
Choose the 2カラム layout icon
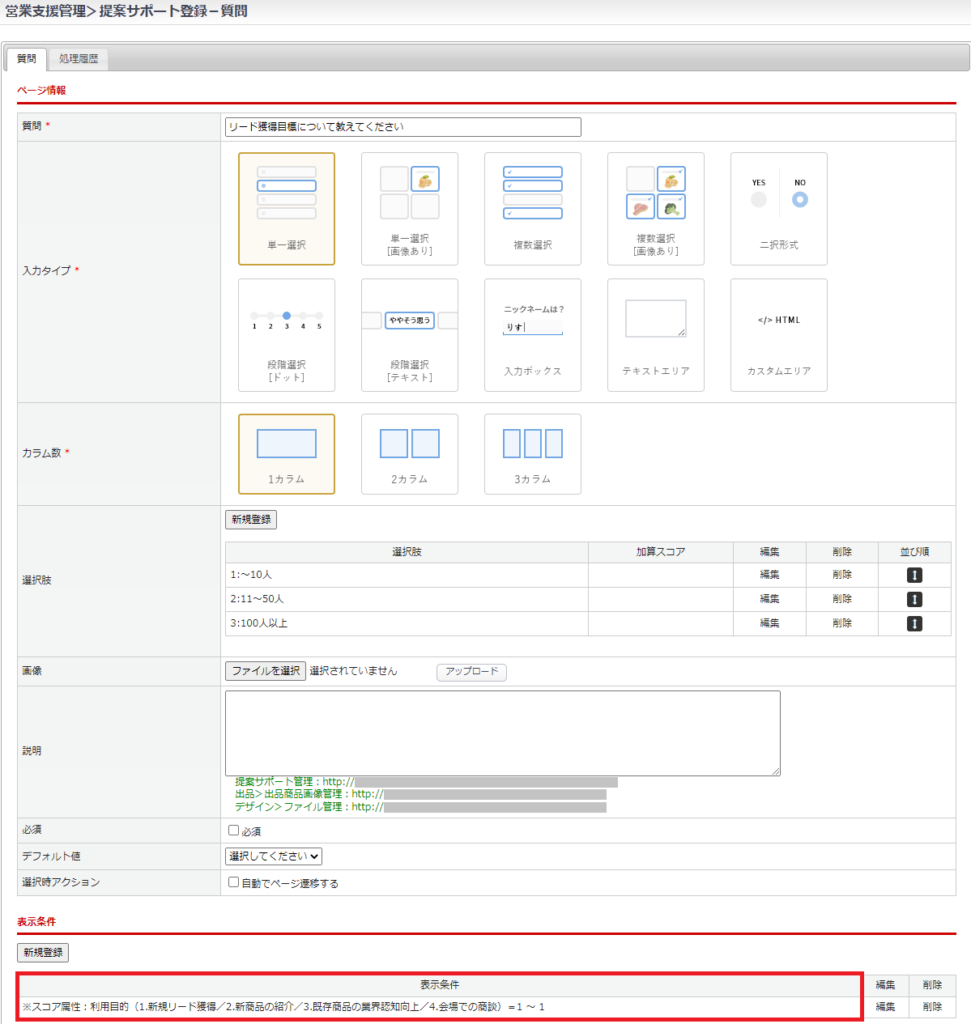(409, 453)
